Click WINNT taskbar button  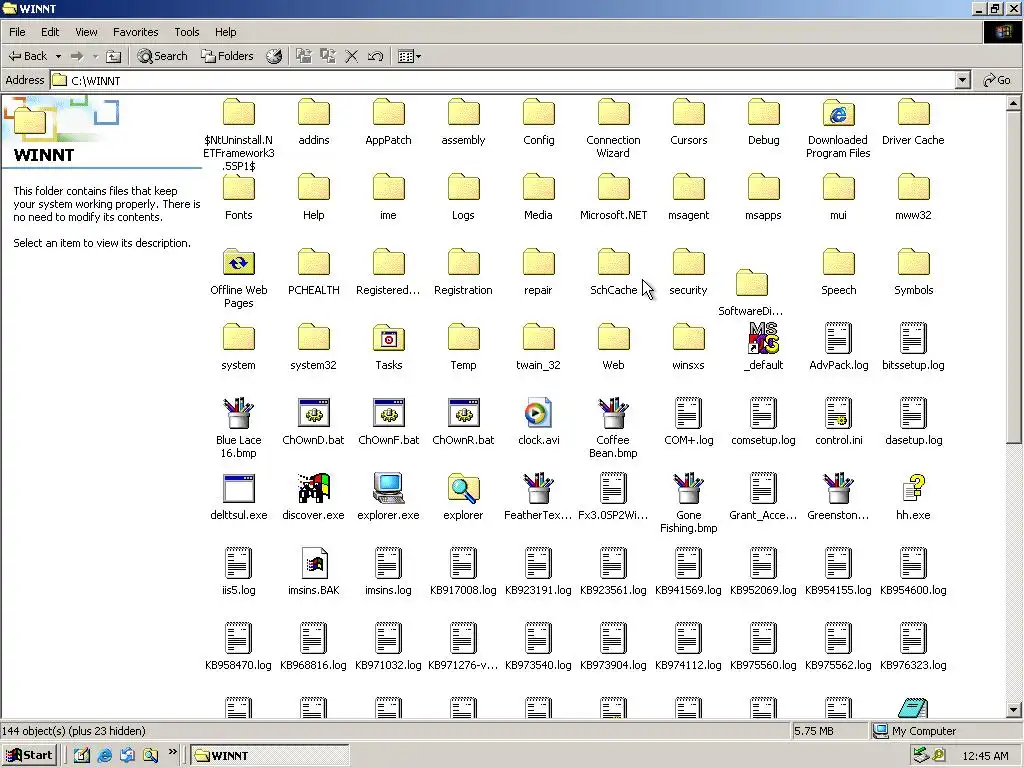point(270,756)
